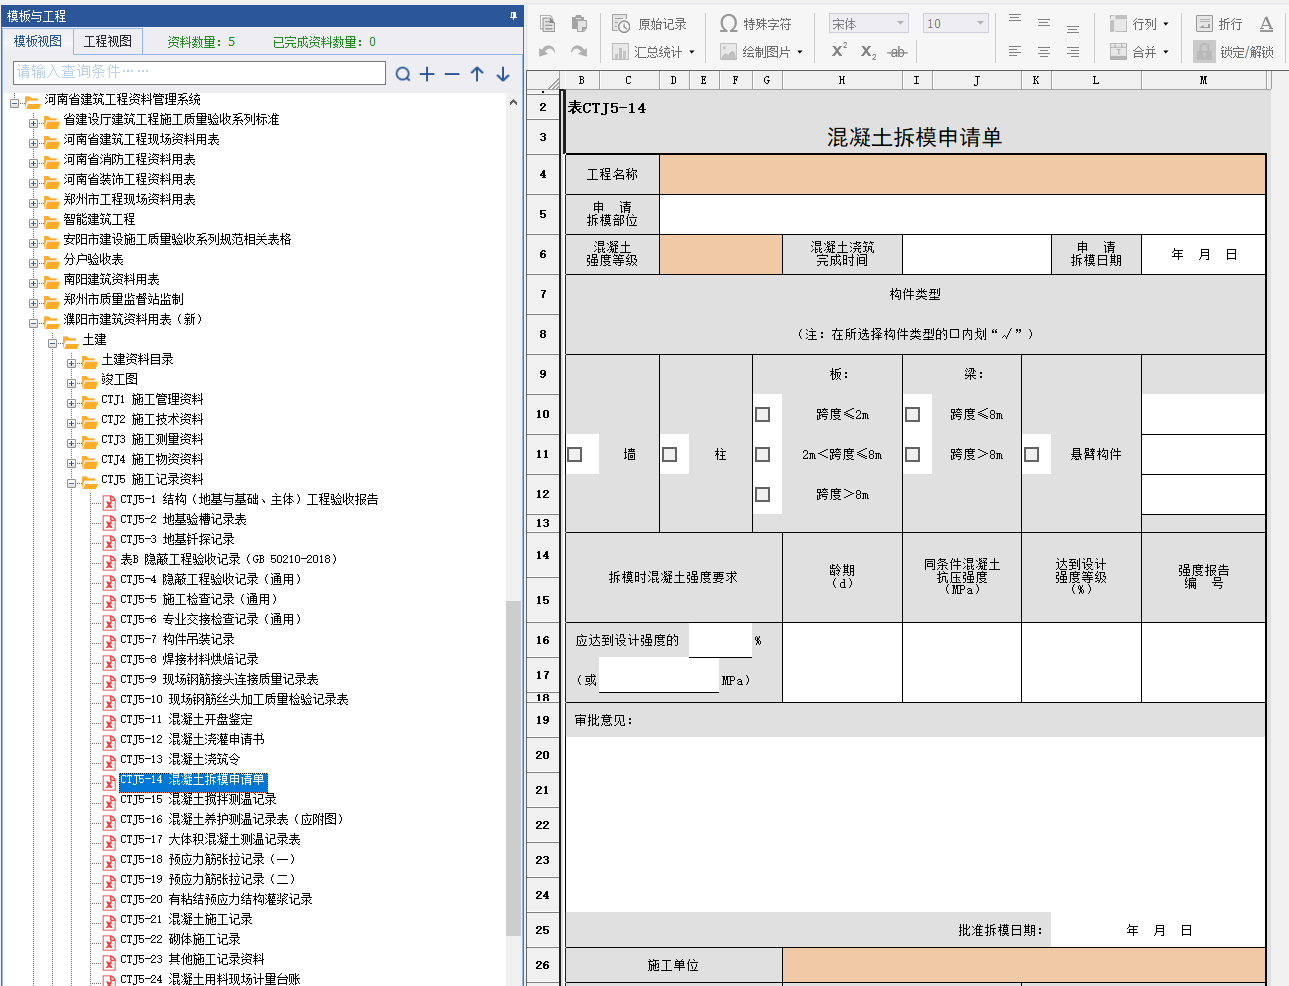Image resolution: width=1289 pixels, height=986 pixels.
Task: Click the move up arrow icon
Action: [x=477, y=74]
